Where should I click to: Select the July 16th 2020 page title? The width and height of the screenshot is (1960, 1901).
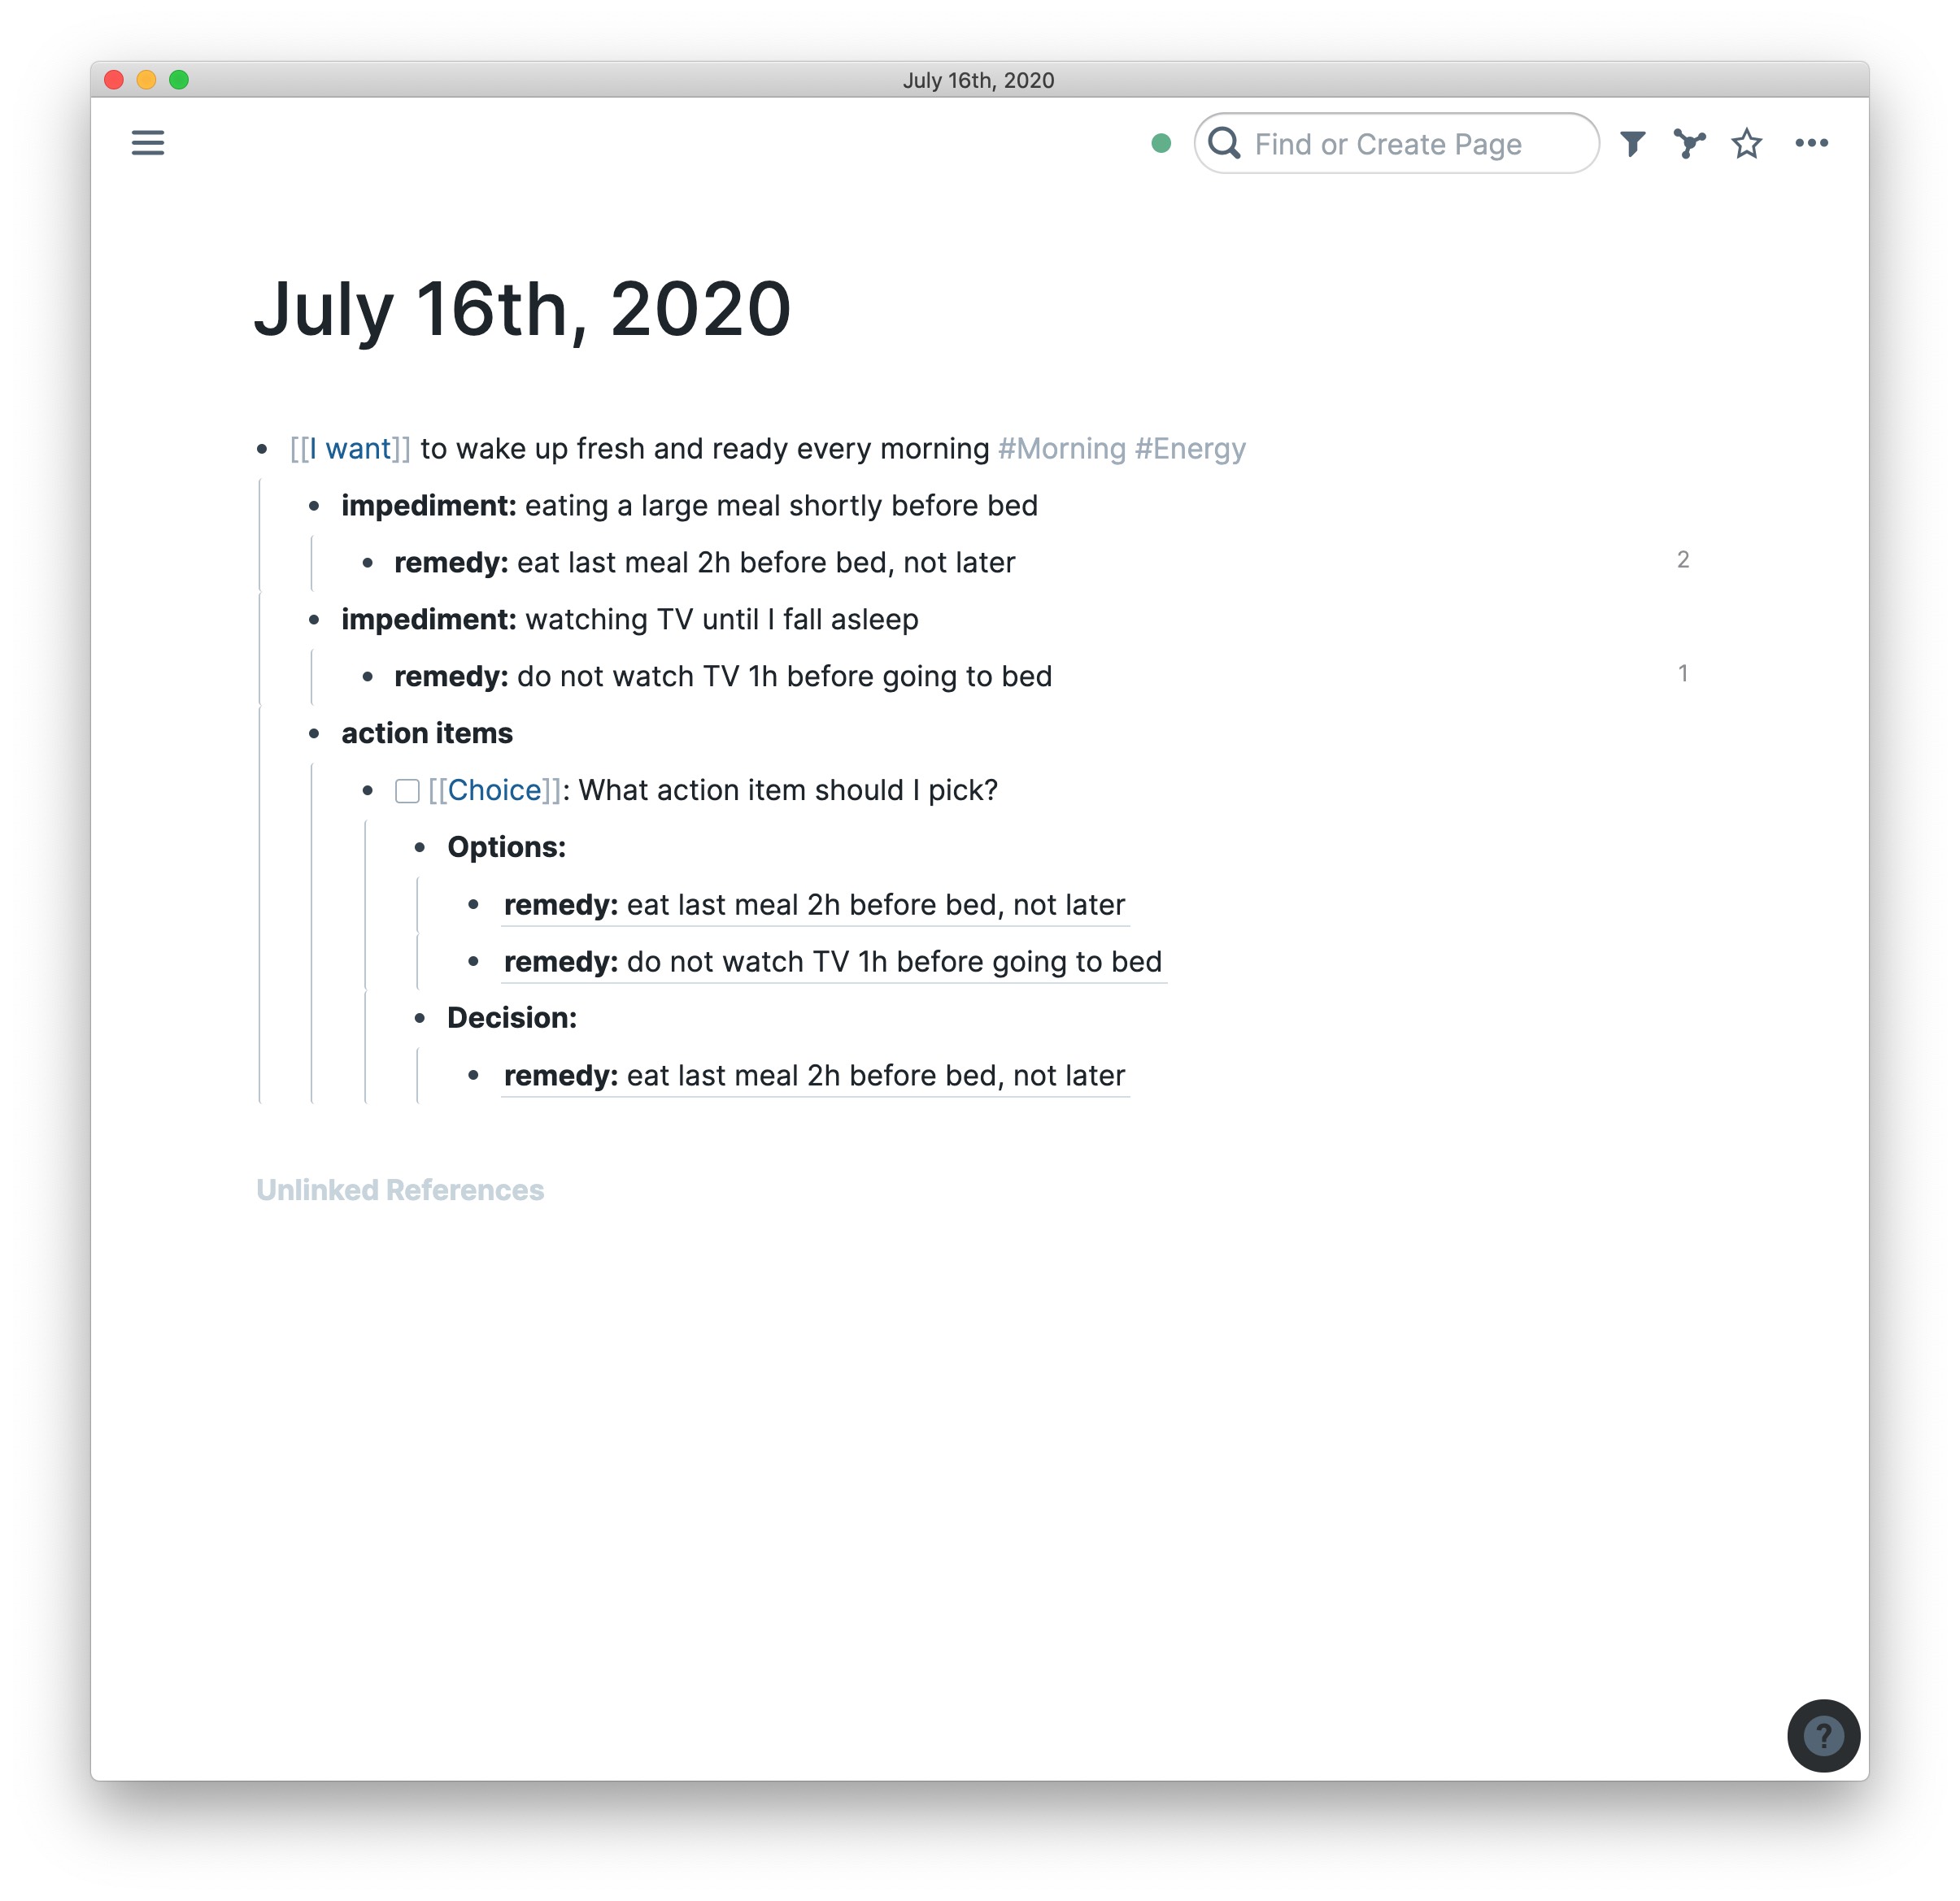coord(523,310)
